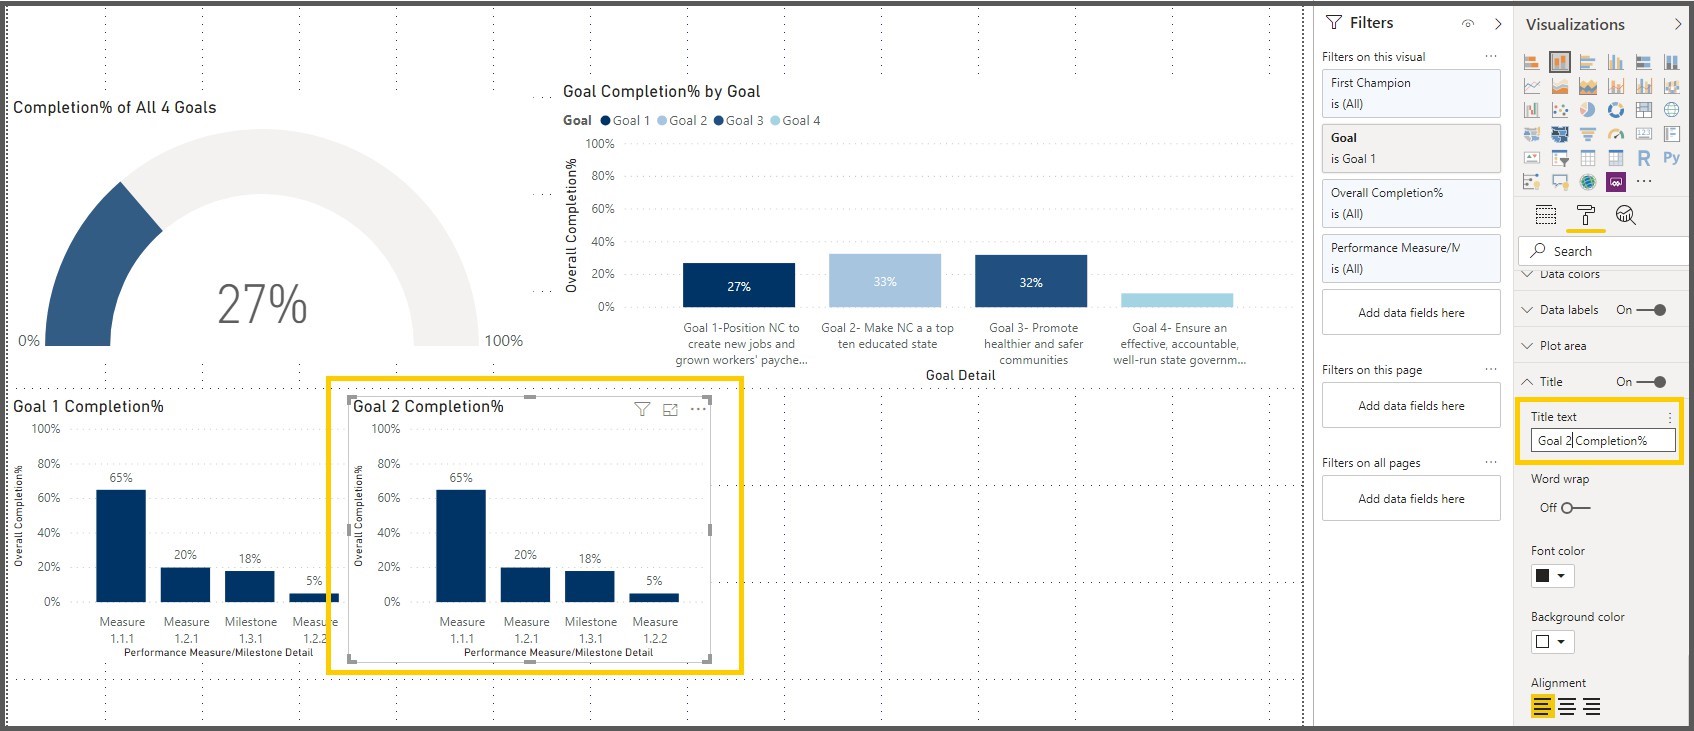Add the PowerApps purple visual
This screenshot has width=1694, height=731.
point(1616,181)
